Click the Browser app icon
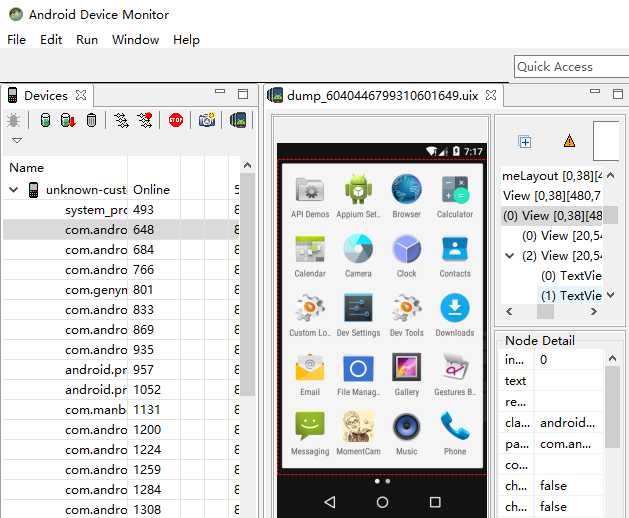Screen dimensions: 629x518 pyautogui.click(x=406, y=189)
